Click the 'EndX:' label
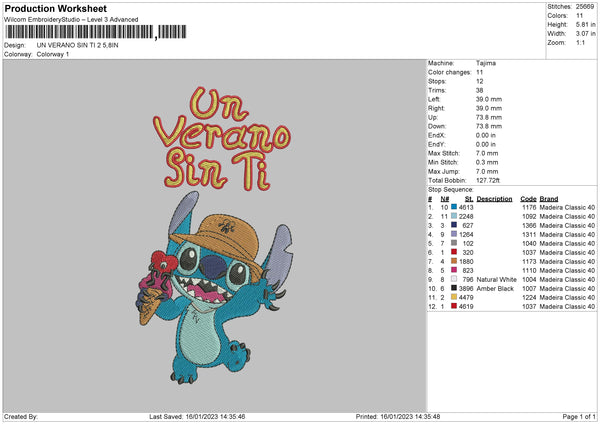This screenshot has width=600, height=424. (437, 135)
